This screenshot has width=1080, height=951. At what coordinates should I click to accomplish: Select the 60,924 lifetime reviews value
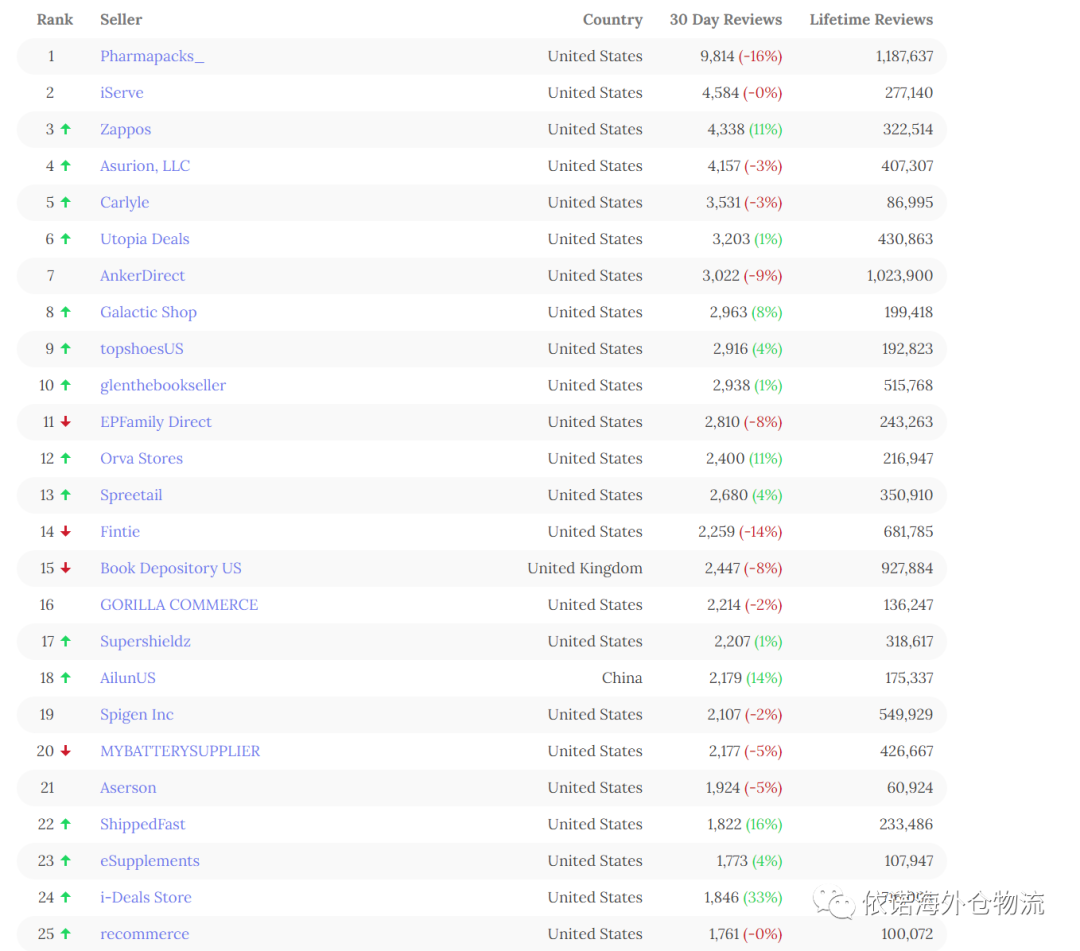[x=910, y=787]
